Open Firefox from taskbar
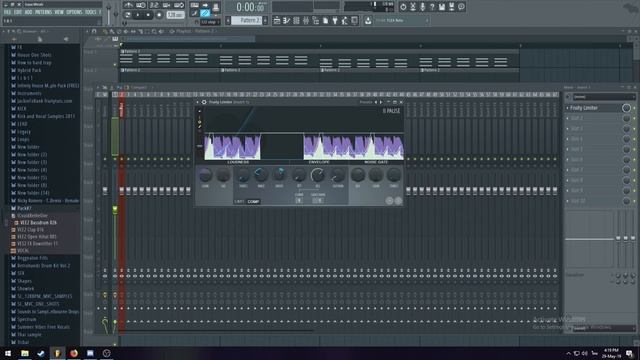Viewport: 640px width, 360px height. 74,353
